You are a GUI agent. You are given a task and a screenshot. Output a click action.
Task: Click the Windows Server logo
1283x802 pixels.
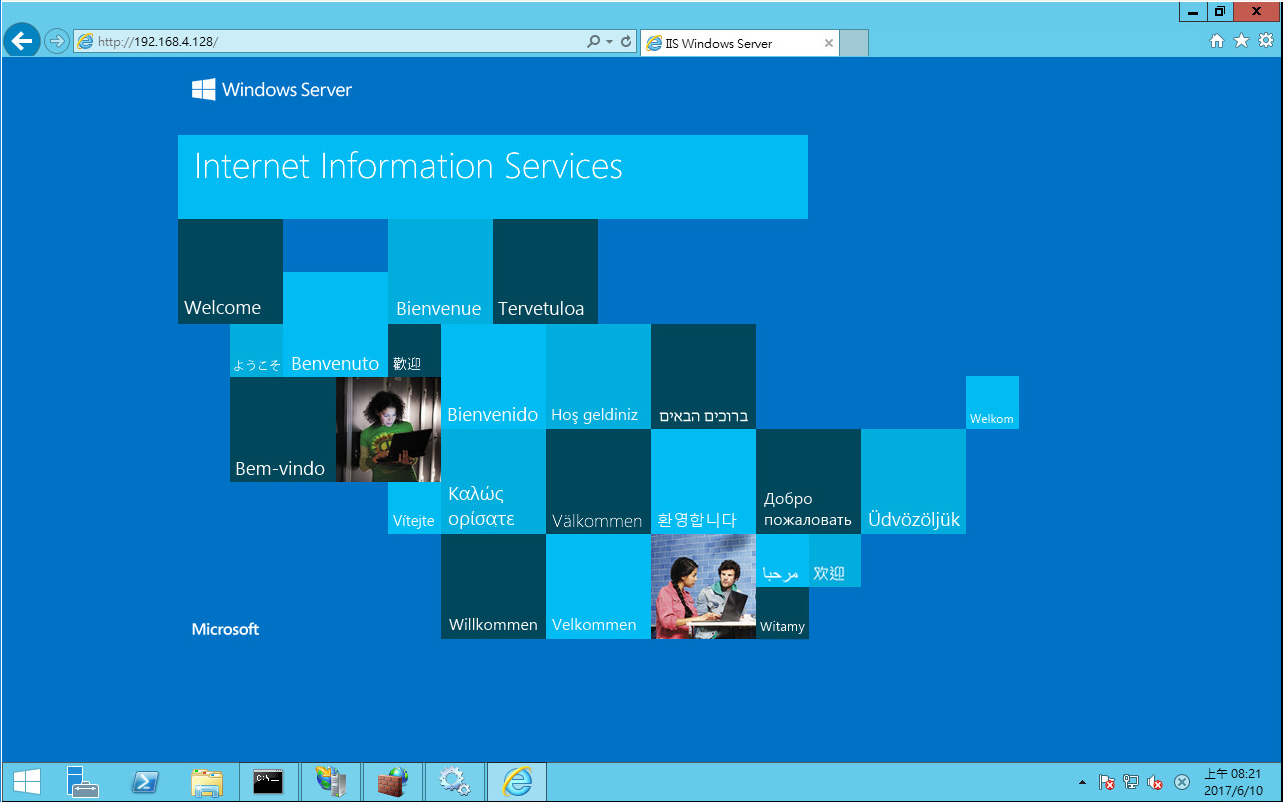point(272,90)
